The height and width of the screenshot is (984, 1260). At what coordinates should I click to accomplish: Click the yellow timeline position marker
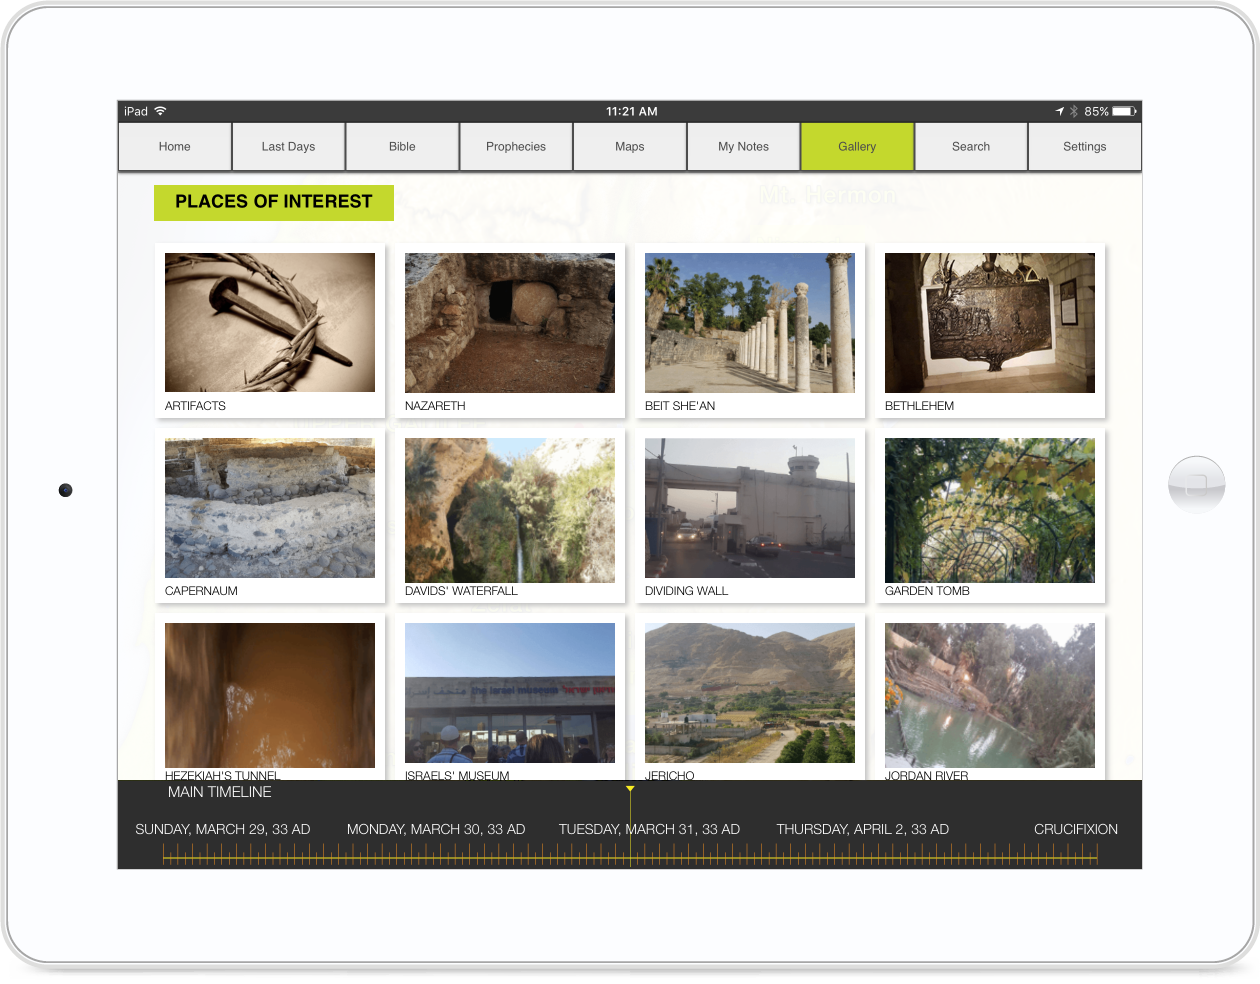630,790
